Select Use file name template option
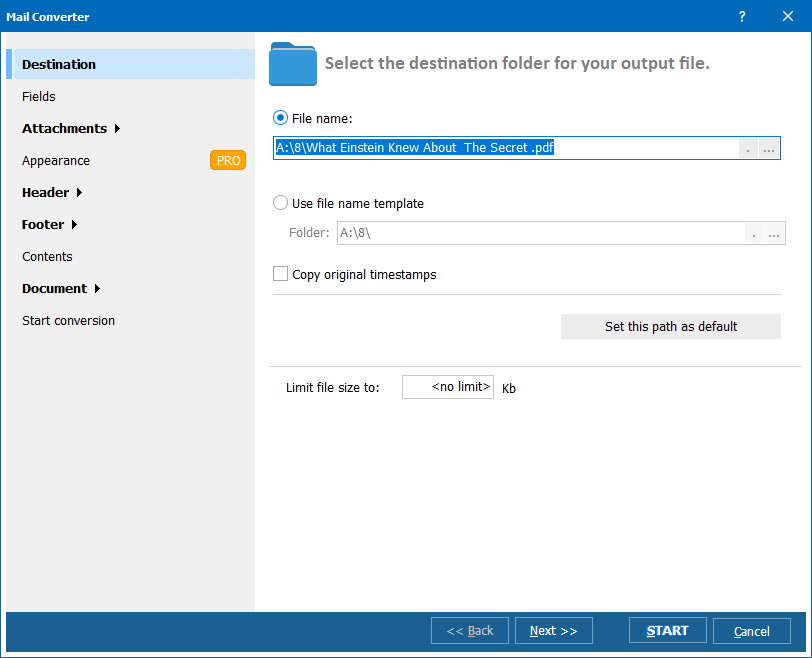This screenshot has height=658, width=812. [x=281, y=203]
